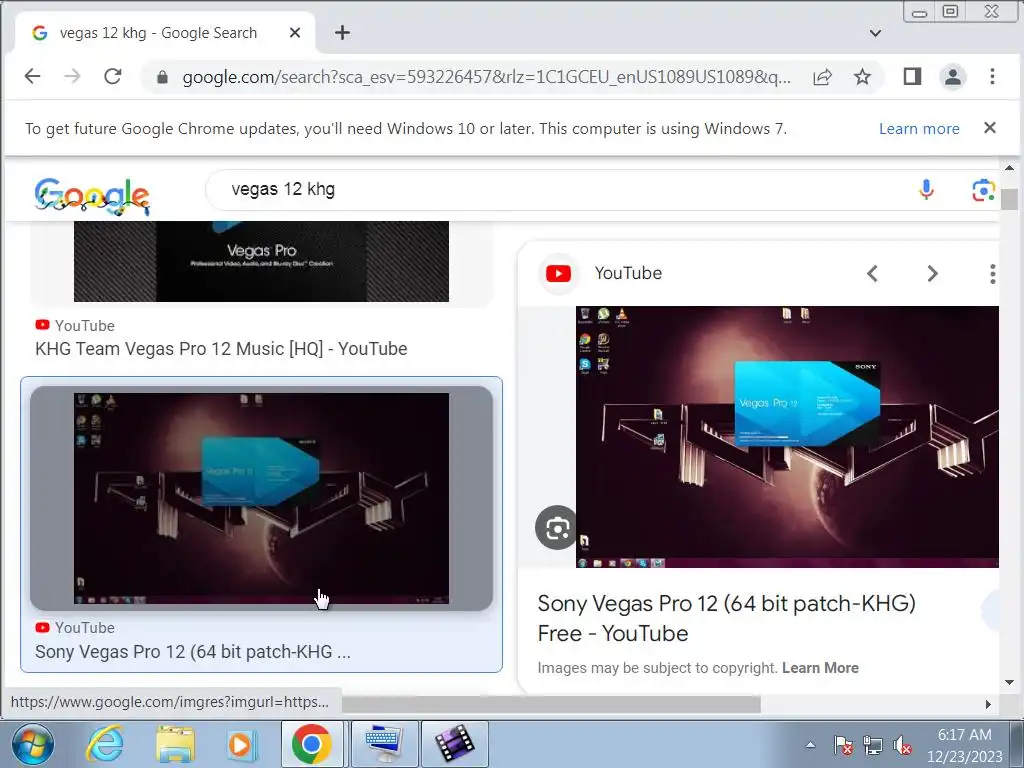Image resolution: width=1024 pixels, height=768 pixels.
Task: Click the Google holiday logo
Action: [92, 195]
